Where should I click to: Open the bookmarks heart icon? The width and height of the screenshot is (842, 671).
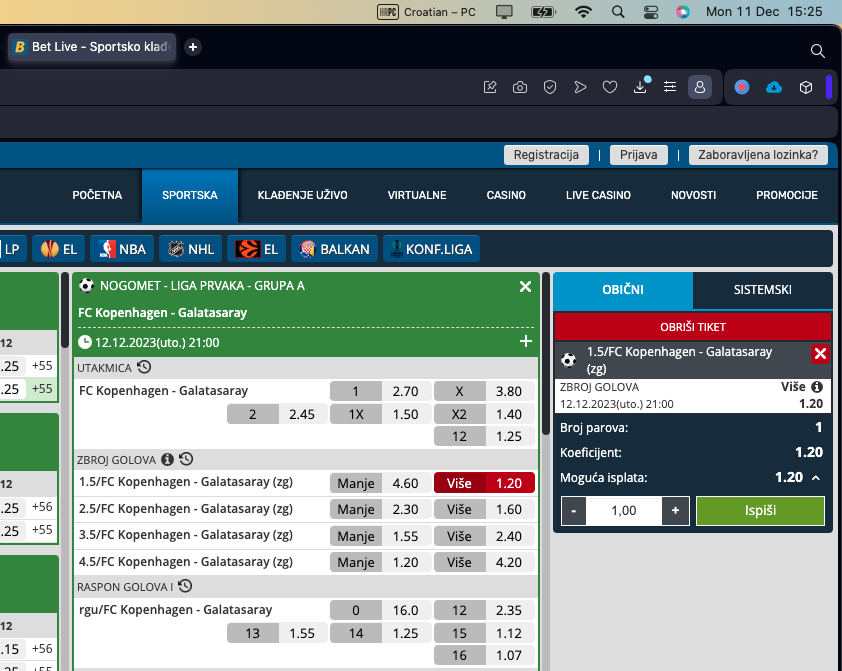point(610,87)
